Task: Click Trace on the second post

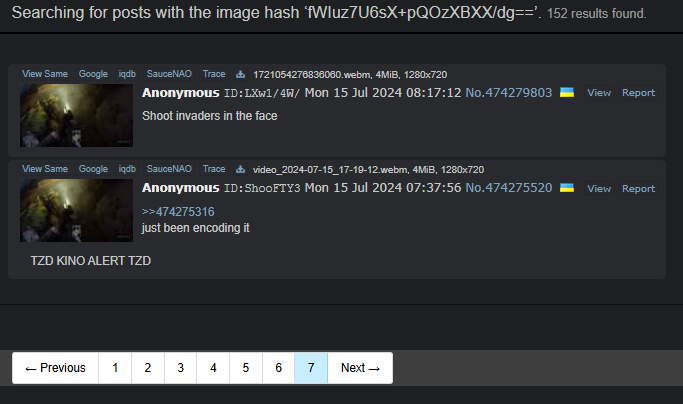Action: pyautogui.click(x=214, y=169)
